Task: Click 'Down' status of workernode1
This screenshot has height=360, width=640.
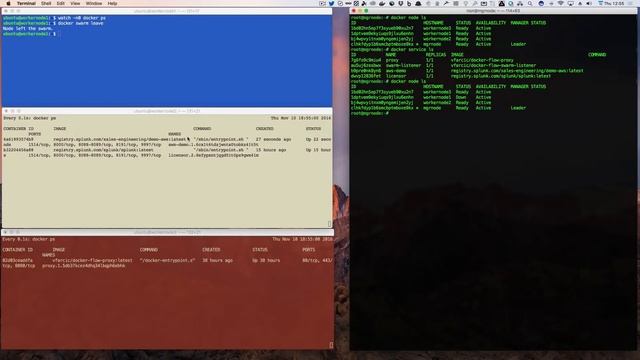Action: [461, 97]
